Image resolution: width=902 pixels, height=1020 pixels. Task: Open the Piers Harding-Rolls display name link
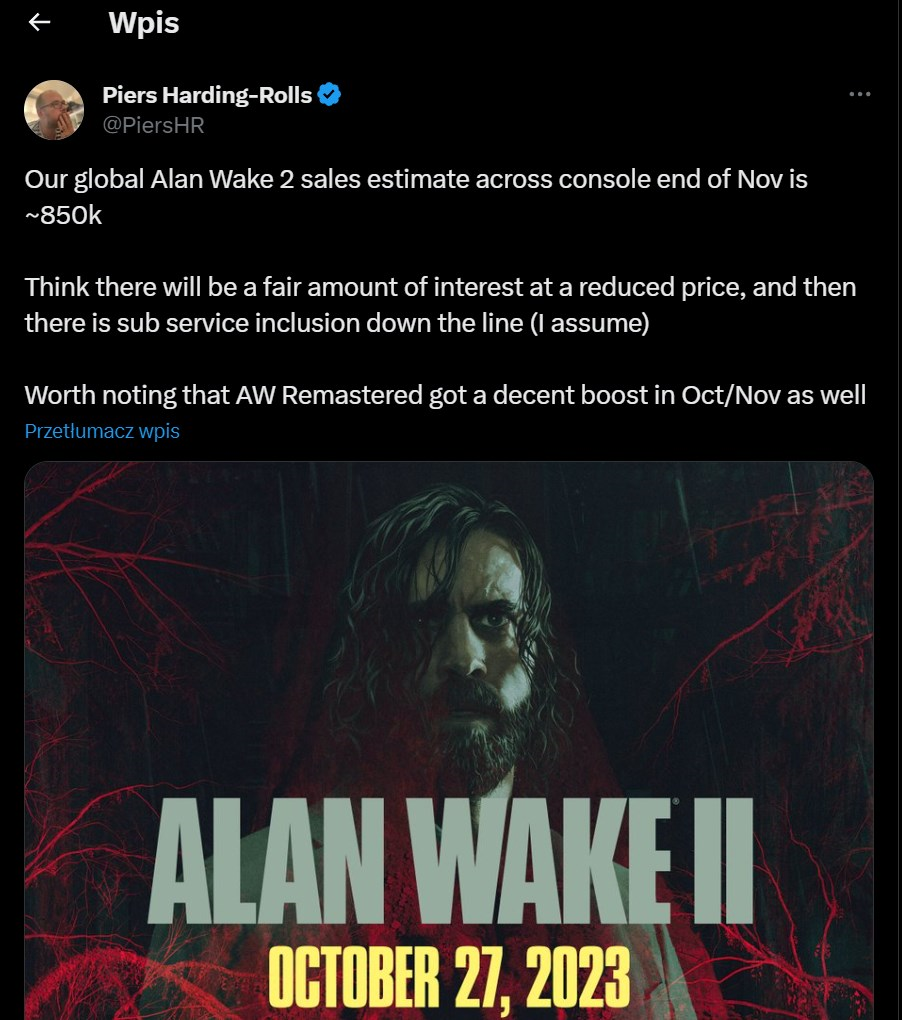pyautogui.click(x=207, y=95)
